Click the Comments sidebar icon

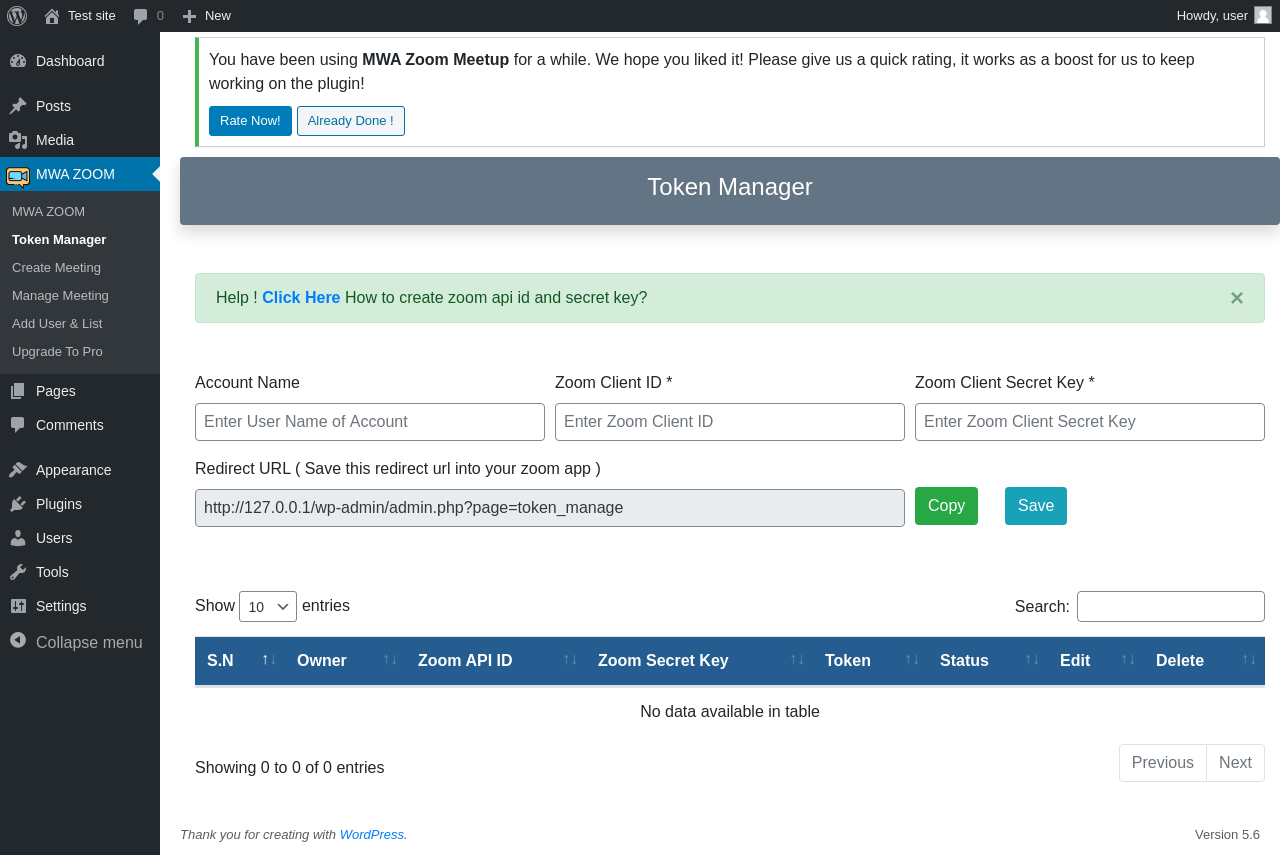(x=18, y=425)
